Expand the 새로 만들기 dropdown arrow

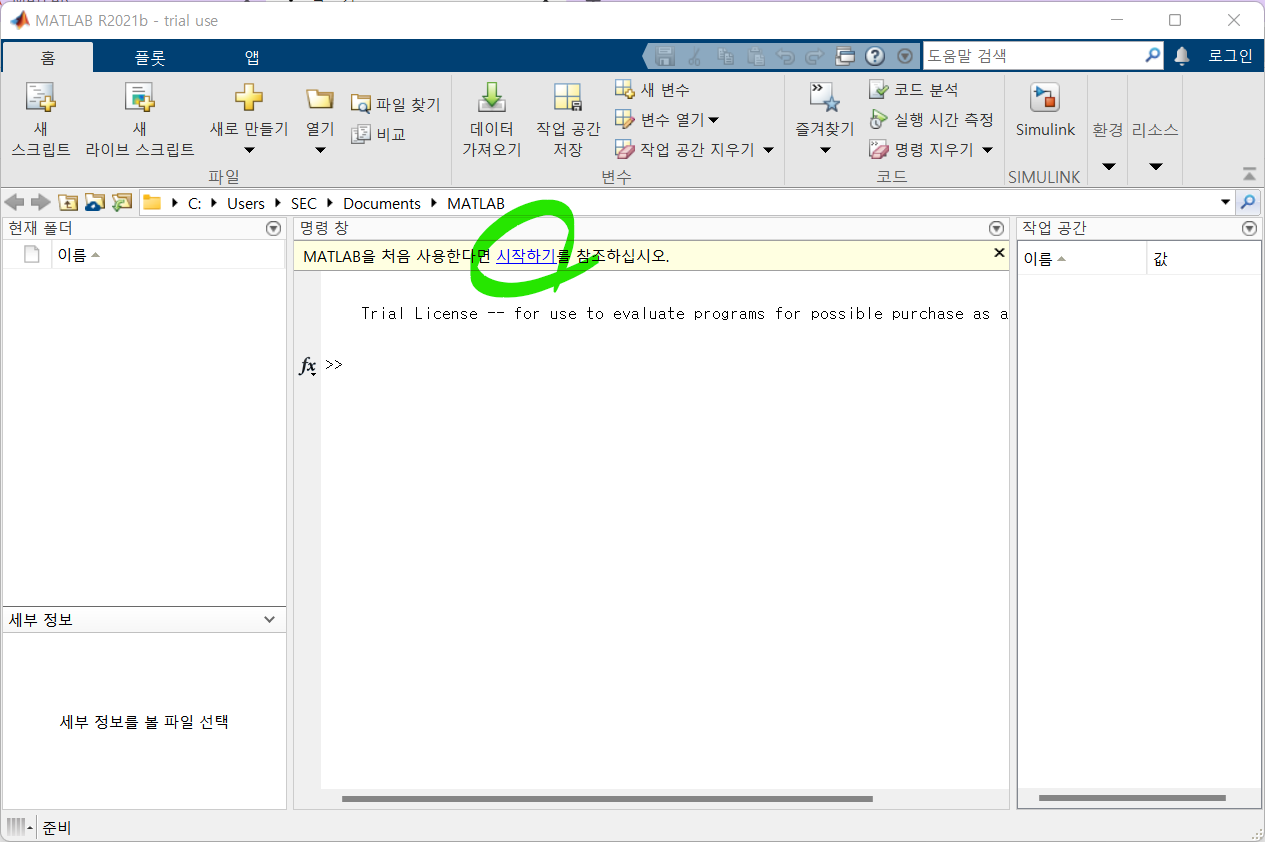[249, 151]
